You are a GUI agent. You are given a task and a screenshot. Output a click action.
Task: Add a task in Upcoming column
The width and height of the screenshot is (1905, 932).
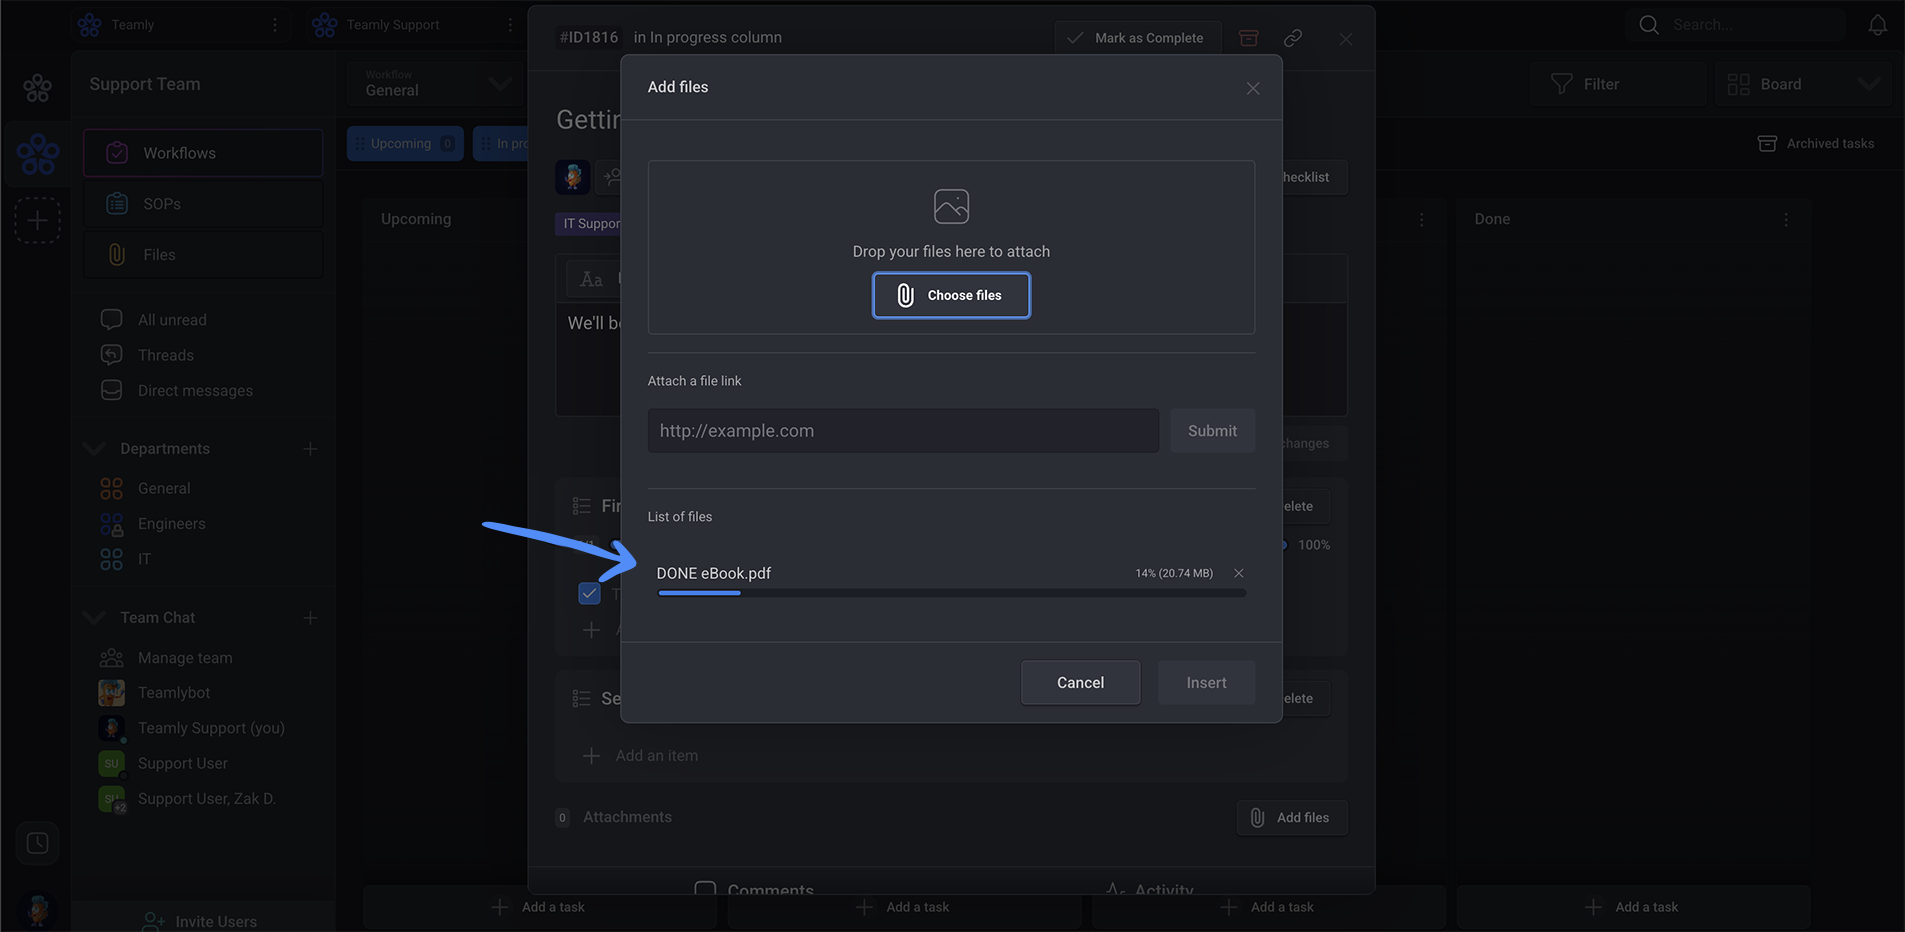(540, 907)
